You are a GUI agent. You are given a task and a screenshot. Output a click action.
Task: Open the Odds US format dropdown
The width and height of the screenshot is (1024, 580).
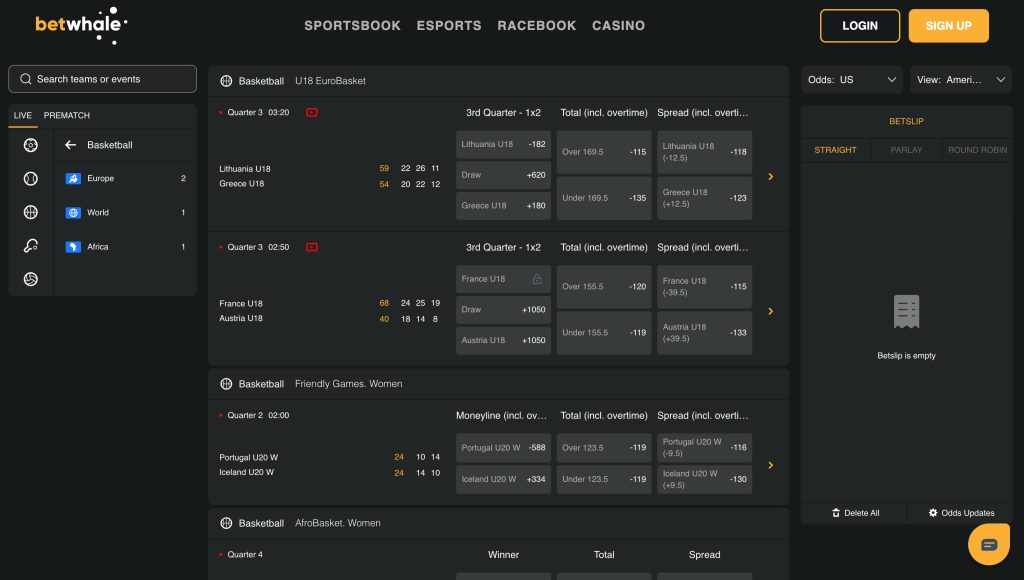[x=852, y=80]
